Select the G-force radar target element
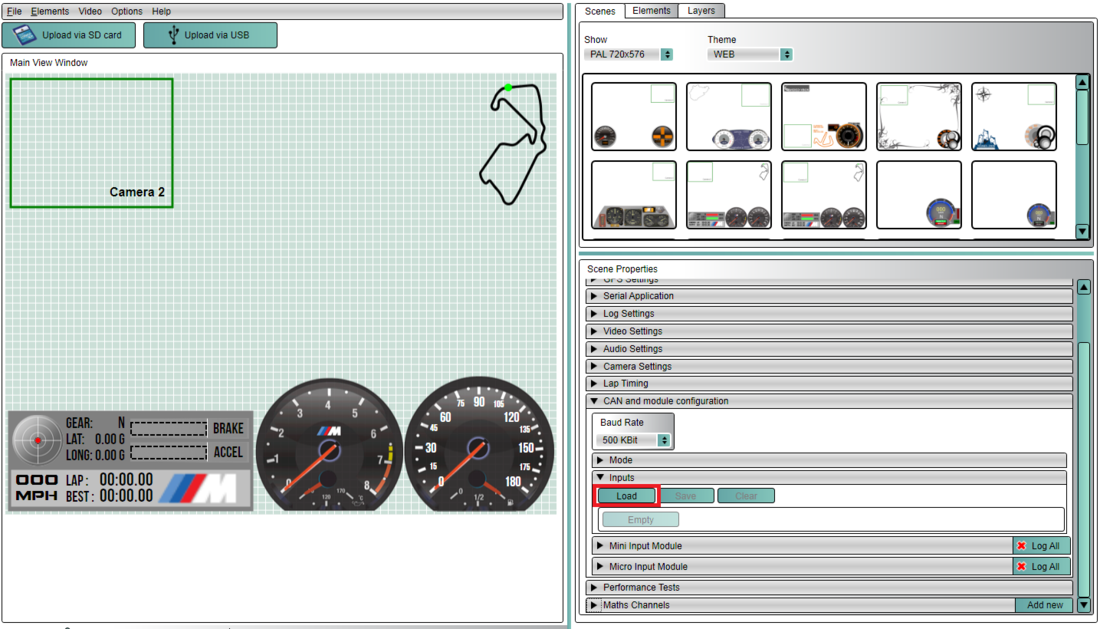Image resolution: width=1100 pixels, height=629 pixels. (x=38, y=440)
